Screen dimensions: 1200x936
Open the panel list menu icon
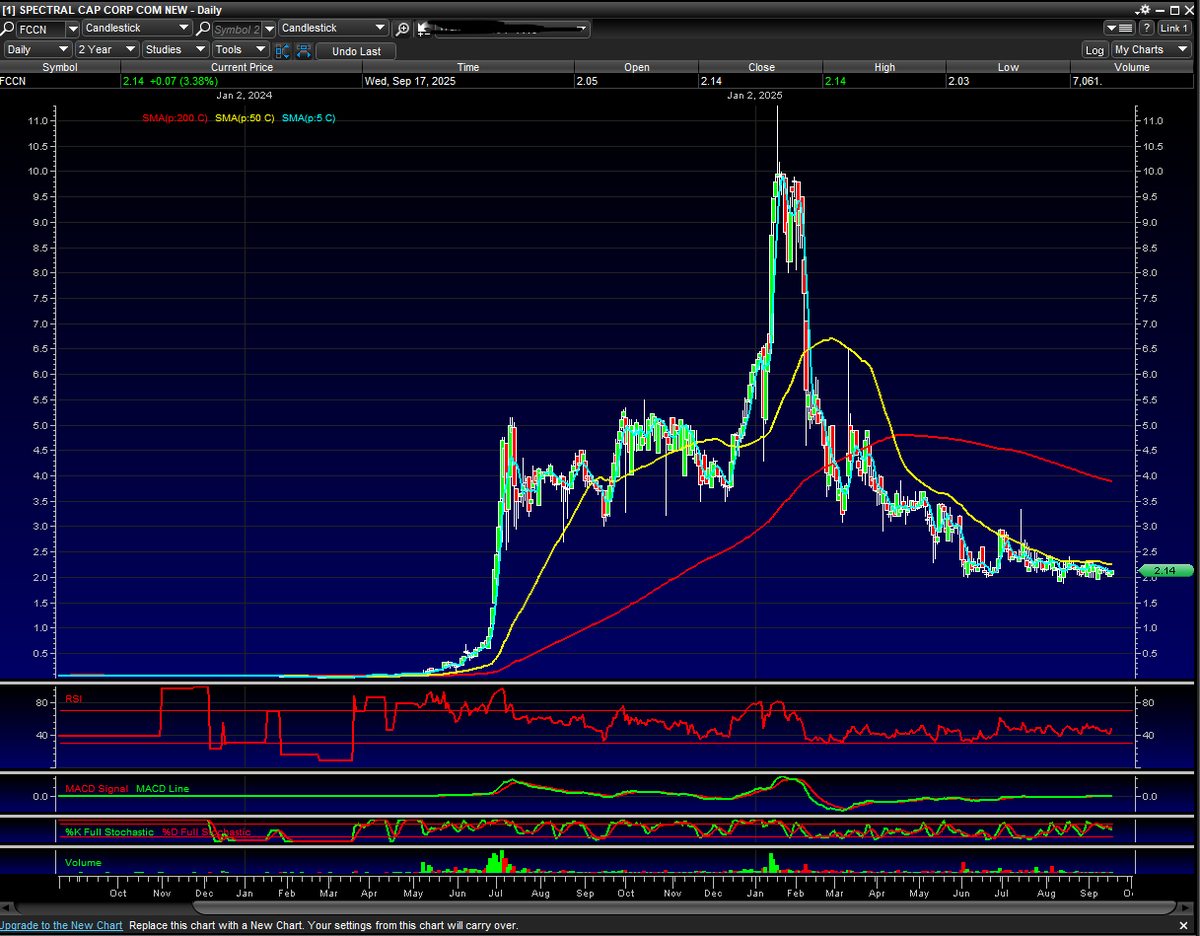click(x=1120, y=28)
